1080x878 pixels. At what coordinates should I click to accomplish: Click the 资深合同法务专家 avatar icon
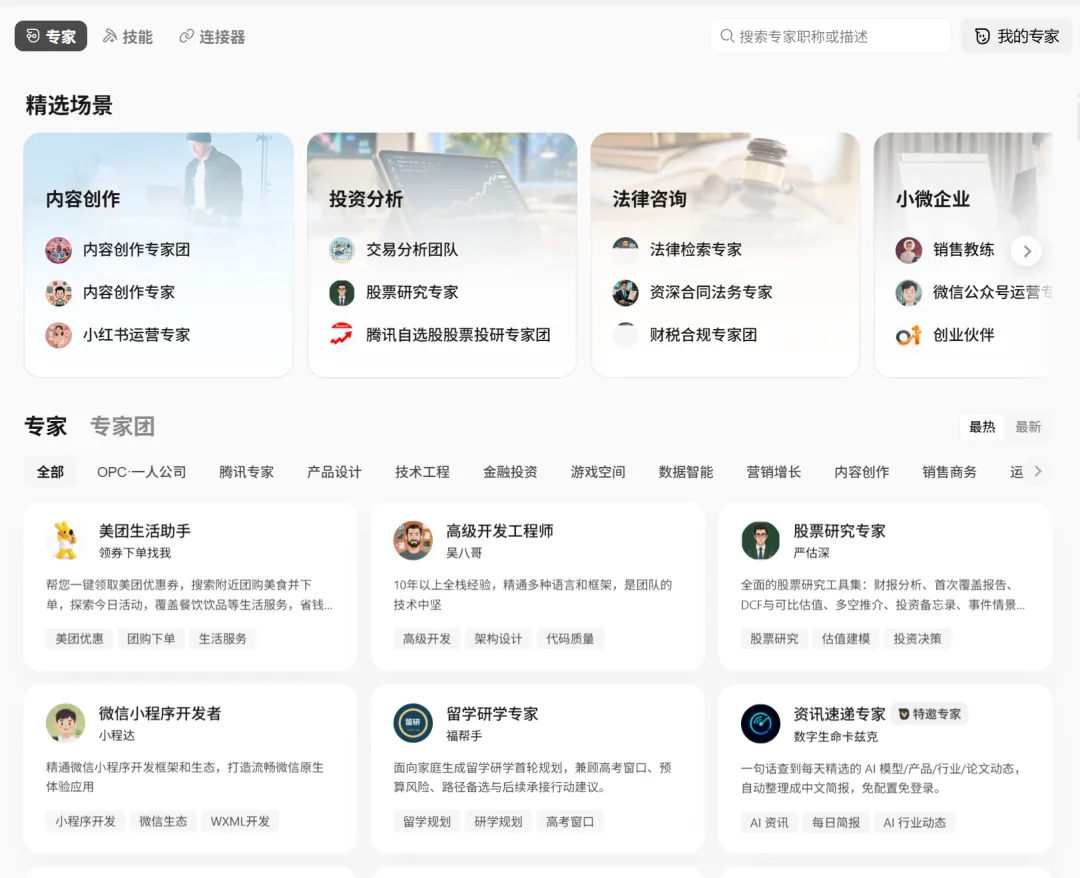[x=625, y=293]
